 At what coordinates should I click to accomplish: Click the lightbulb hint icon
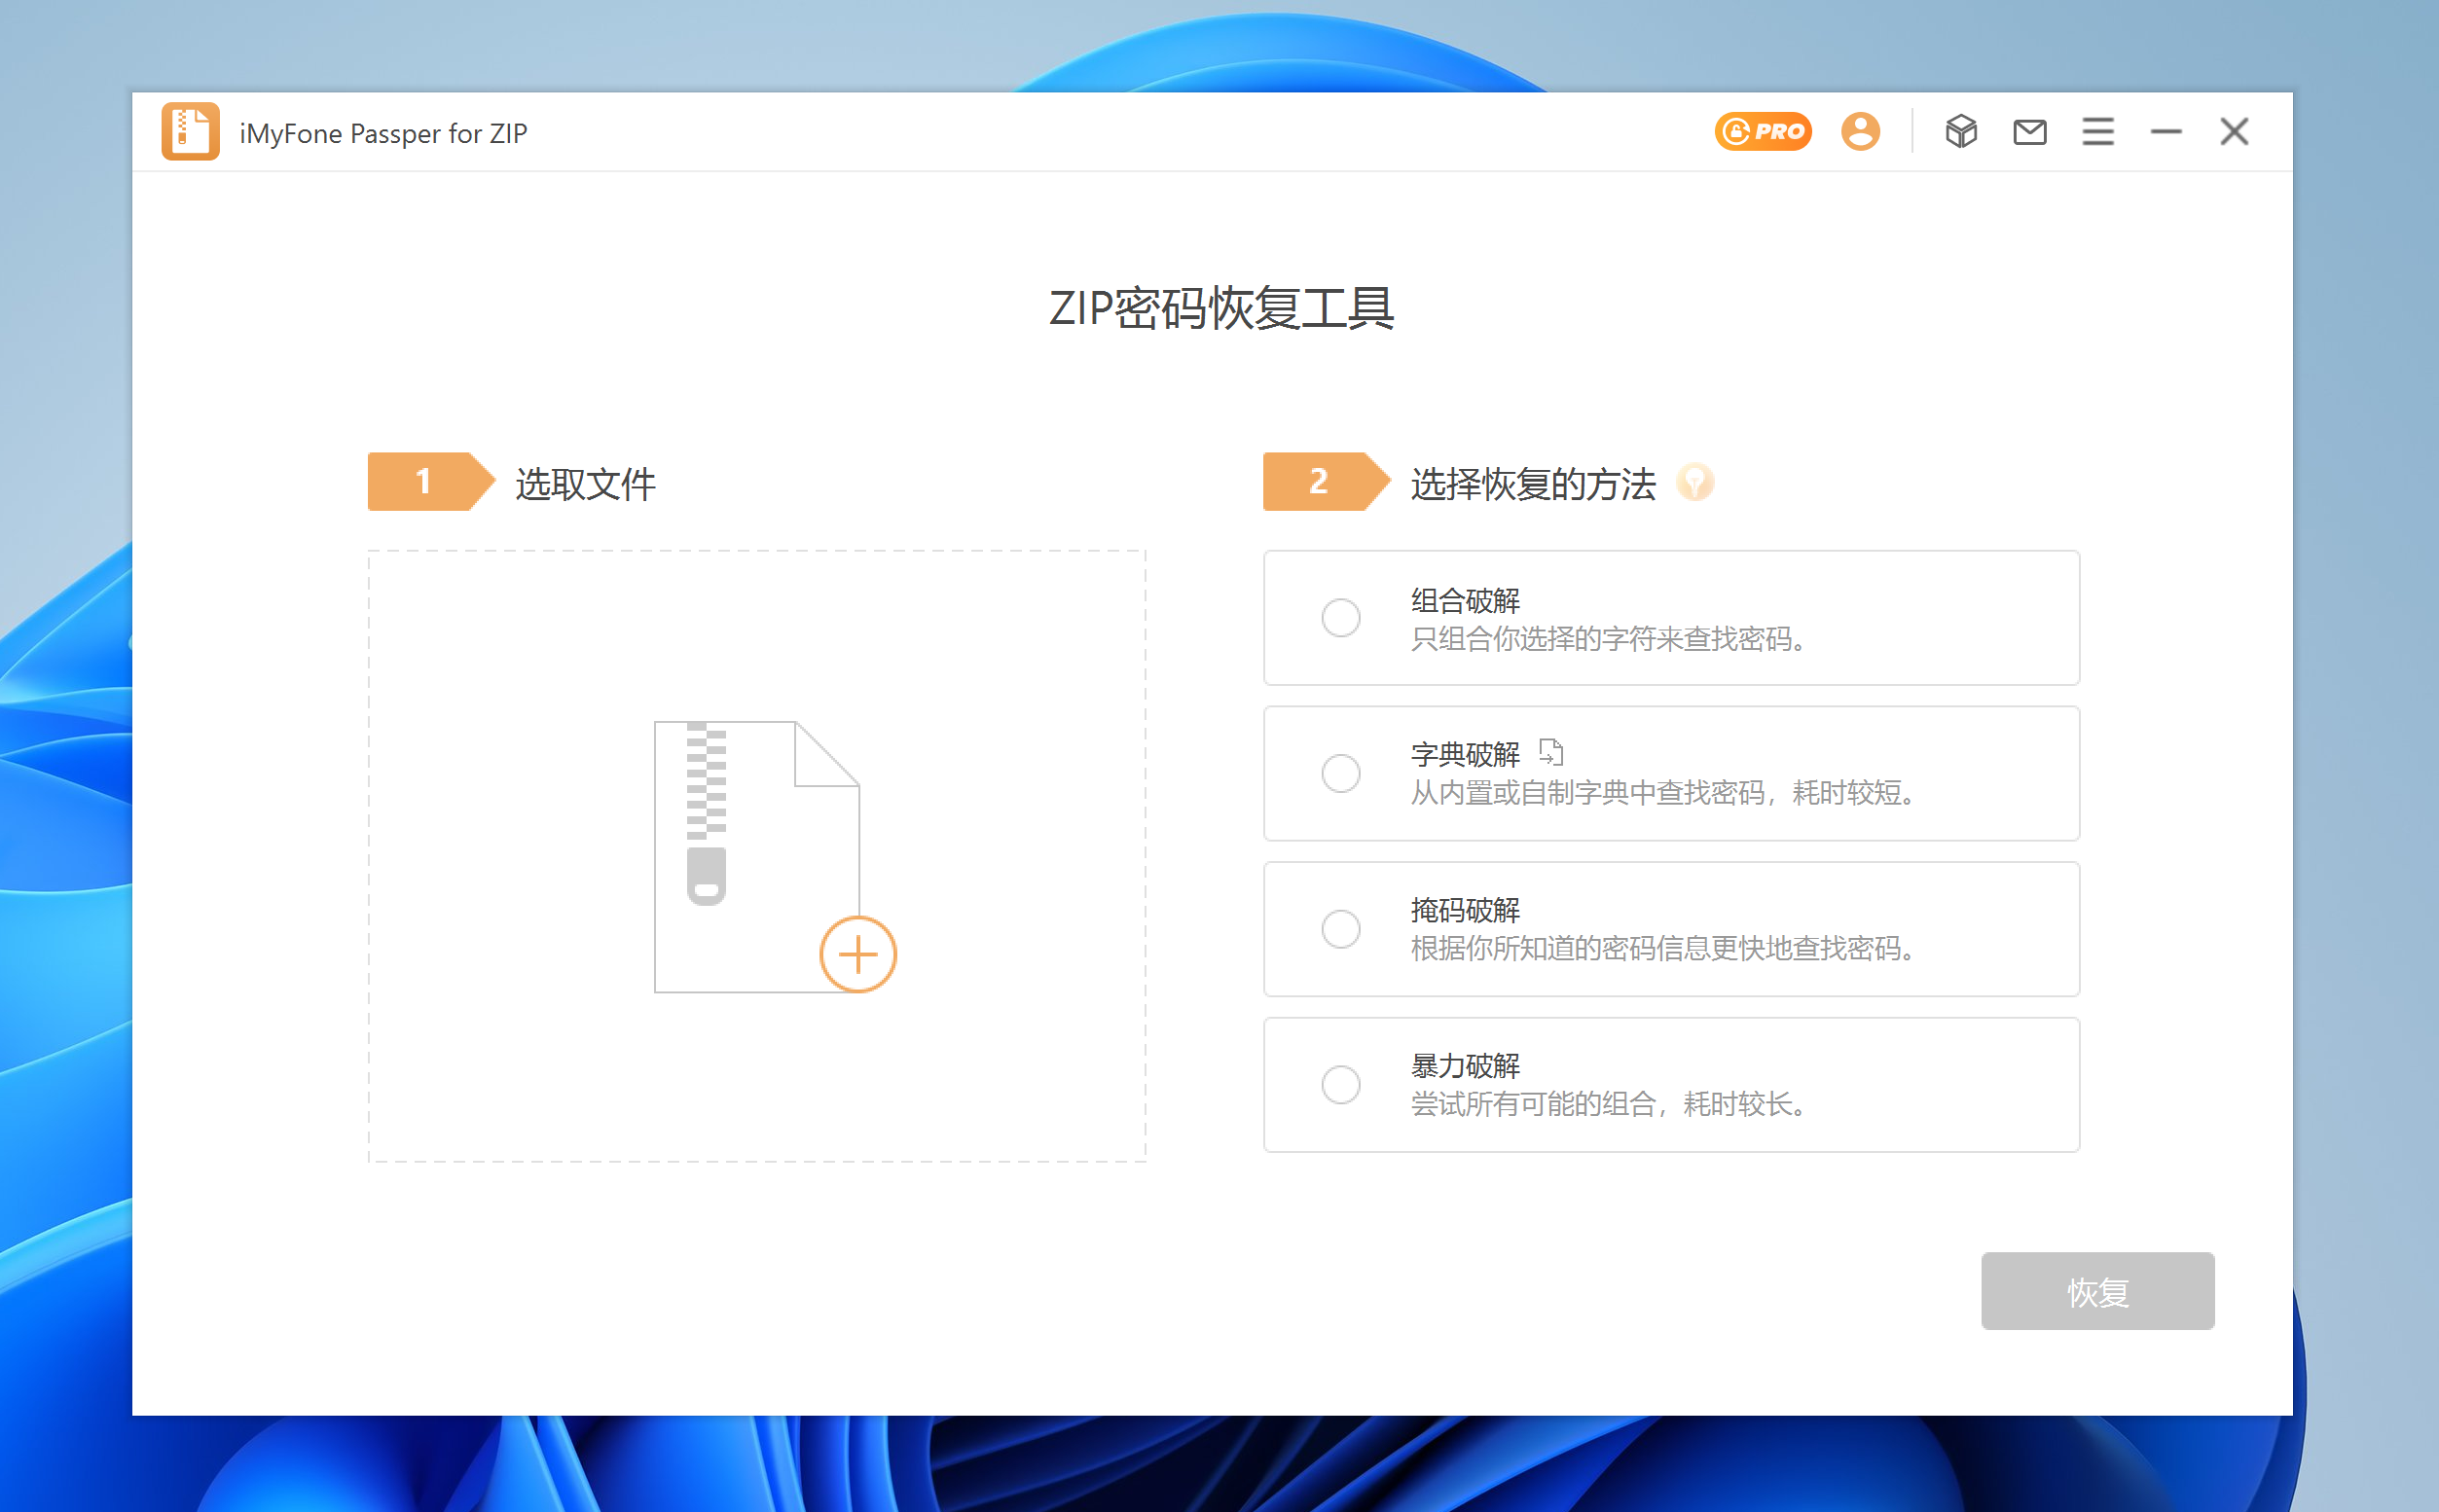[x=1695, y=483]
